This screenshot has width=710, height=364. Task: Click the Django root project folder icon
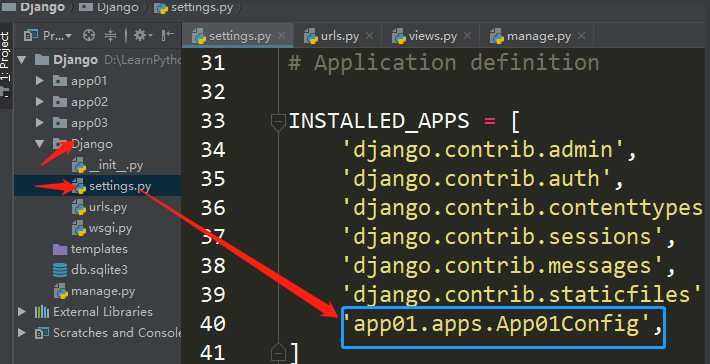pyautogui.click(x=42, y=60)
